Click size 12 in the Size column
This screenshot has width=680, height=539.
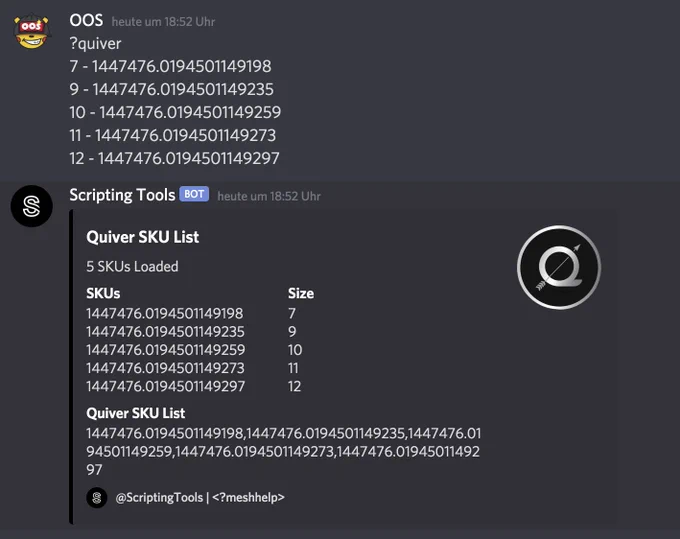point(294,386)
